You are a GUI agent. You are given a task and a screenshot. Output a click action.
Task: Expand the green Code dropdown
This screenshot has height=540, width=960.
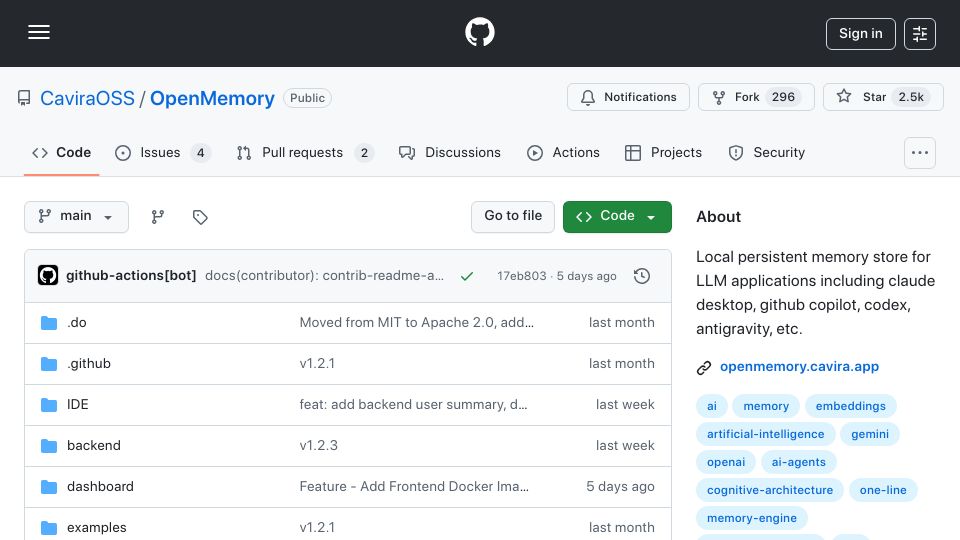617,217
